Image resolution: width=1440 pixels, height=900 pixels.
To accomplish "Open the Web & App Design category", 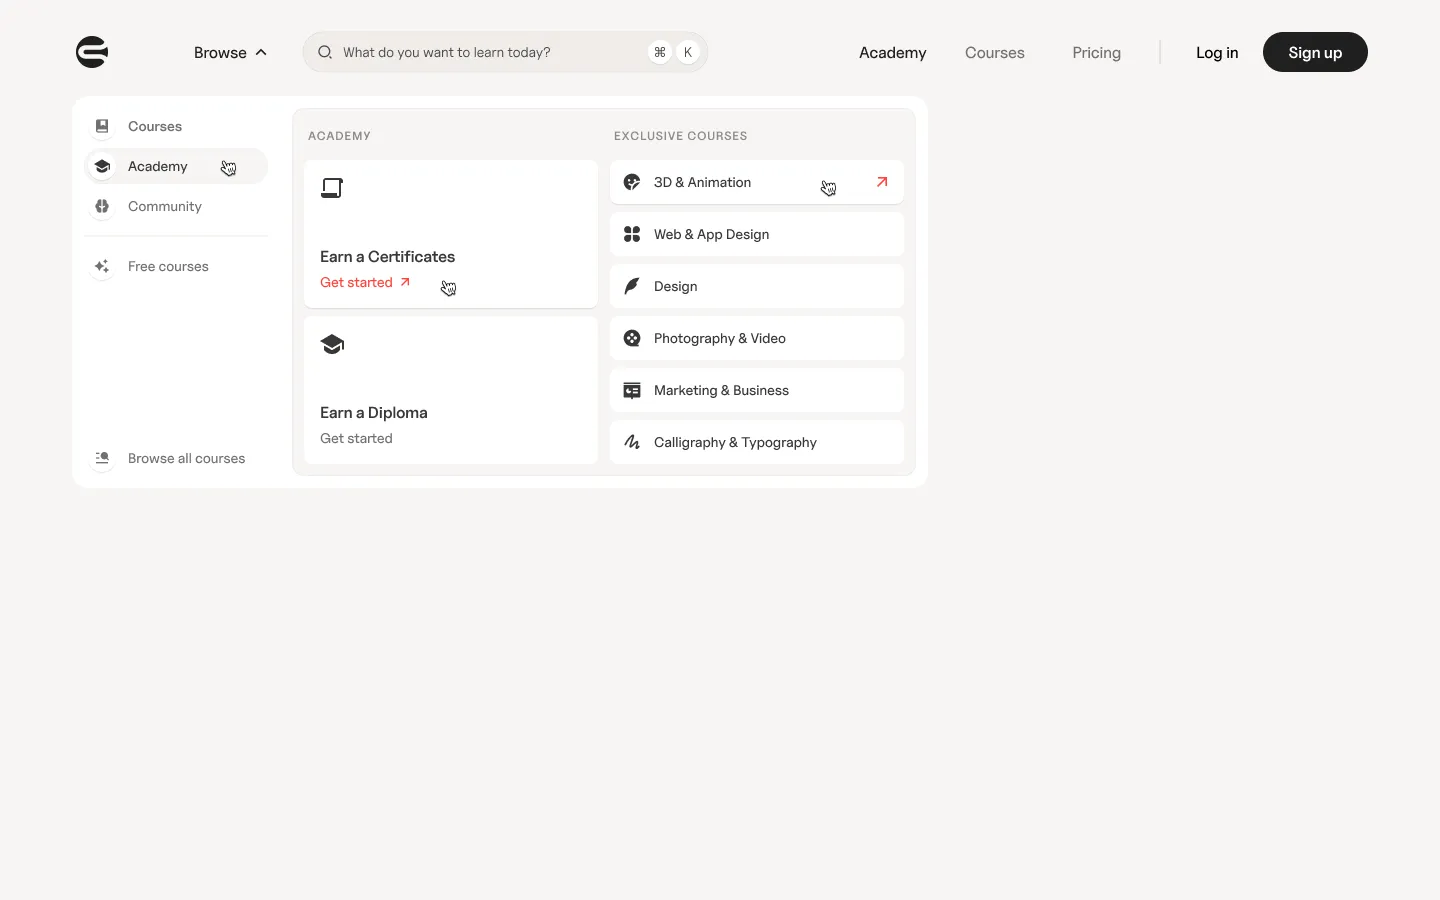I will tap(757, 234).
